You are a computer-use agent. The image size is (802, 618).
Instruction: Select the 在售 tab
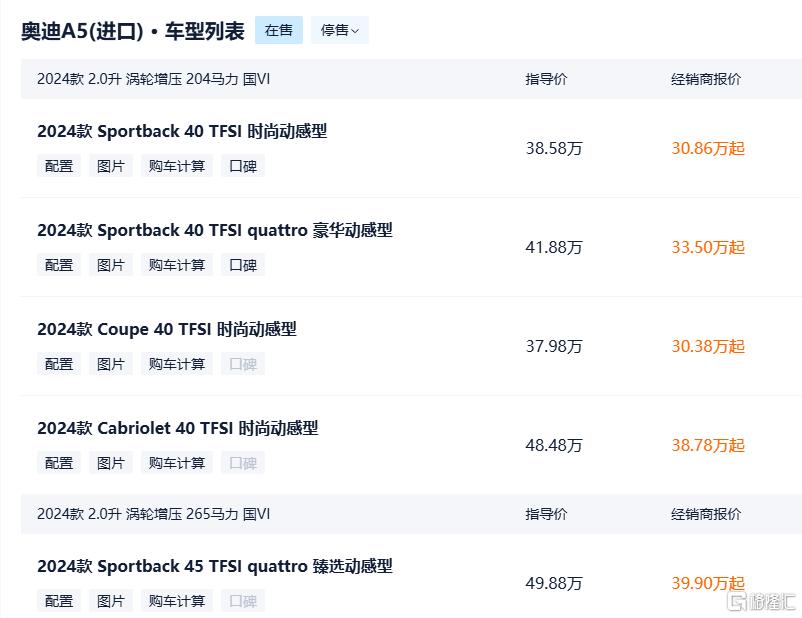pyautogui.click(x=279, y=30)
